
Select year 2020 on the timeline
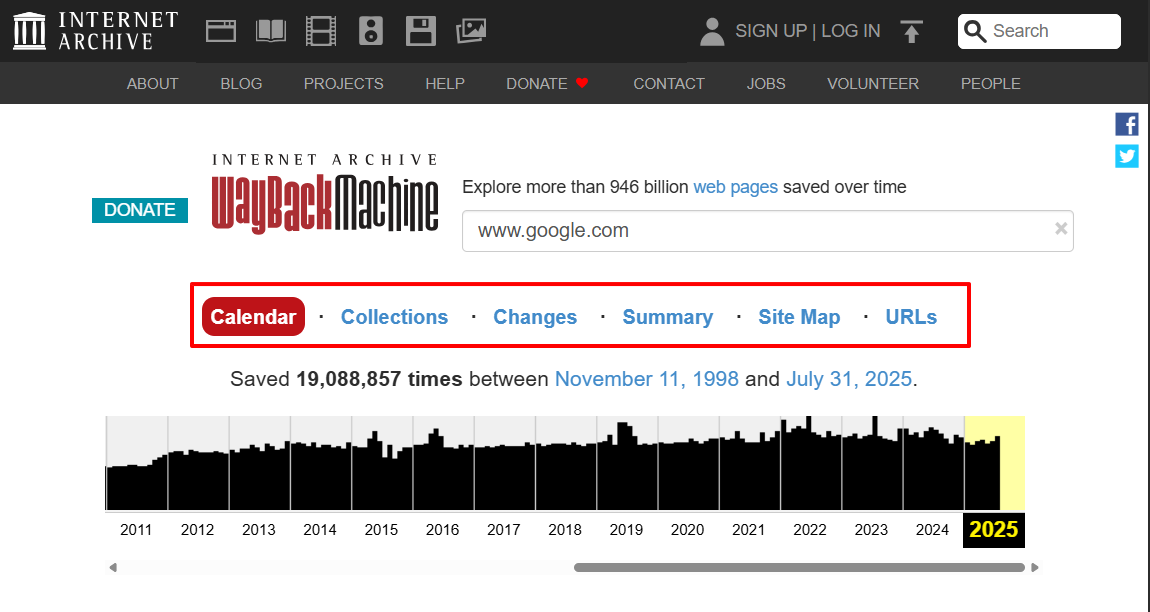pos(688,530)
